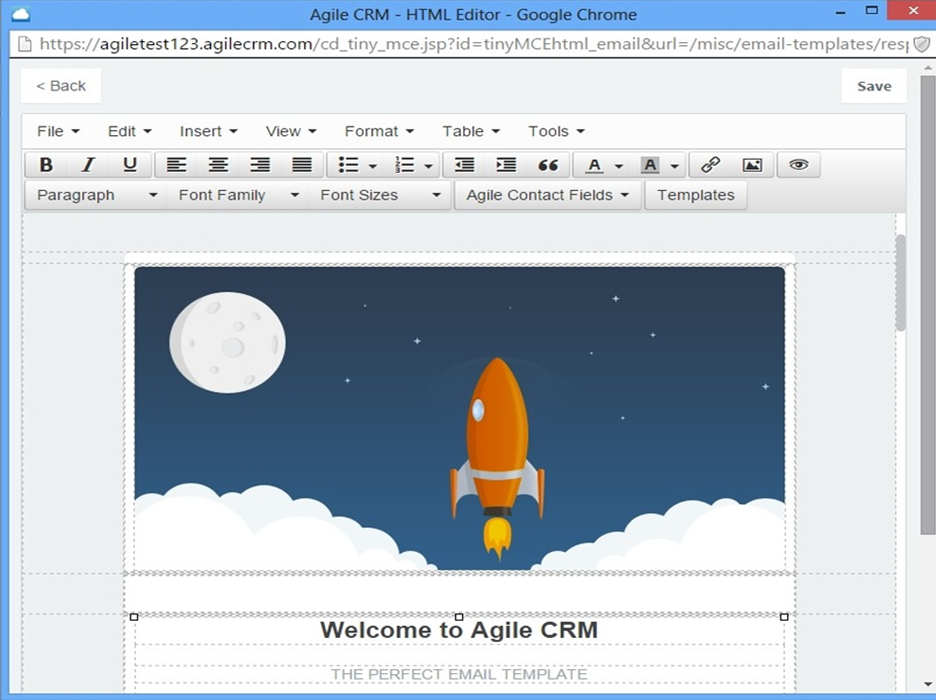This screenshot has width=936, height=700.
Task: Increase the indent
Action: (x=506, y=165)
